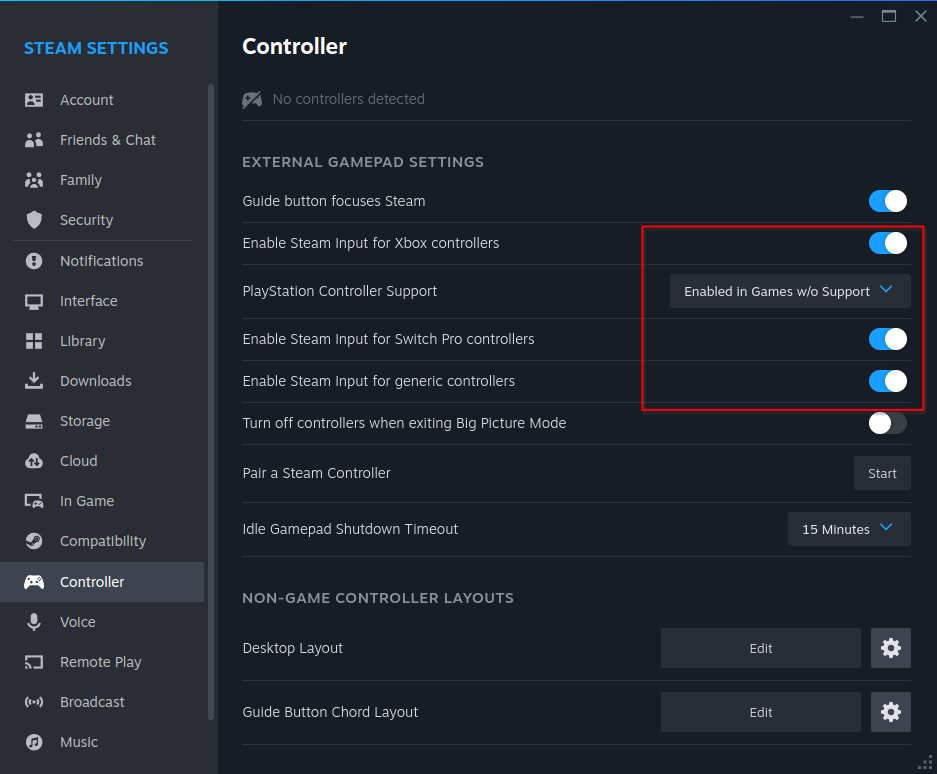
Task: Click the Voice microphone icon
Action: pos(34,622)
